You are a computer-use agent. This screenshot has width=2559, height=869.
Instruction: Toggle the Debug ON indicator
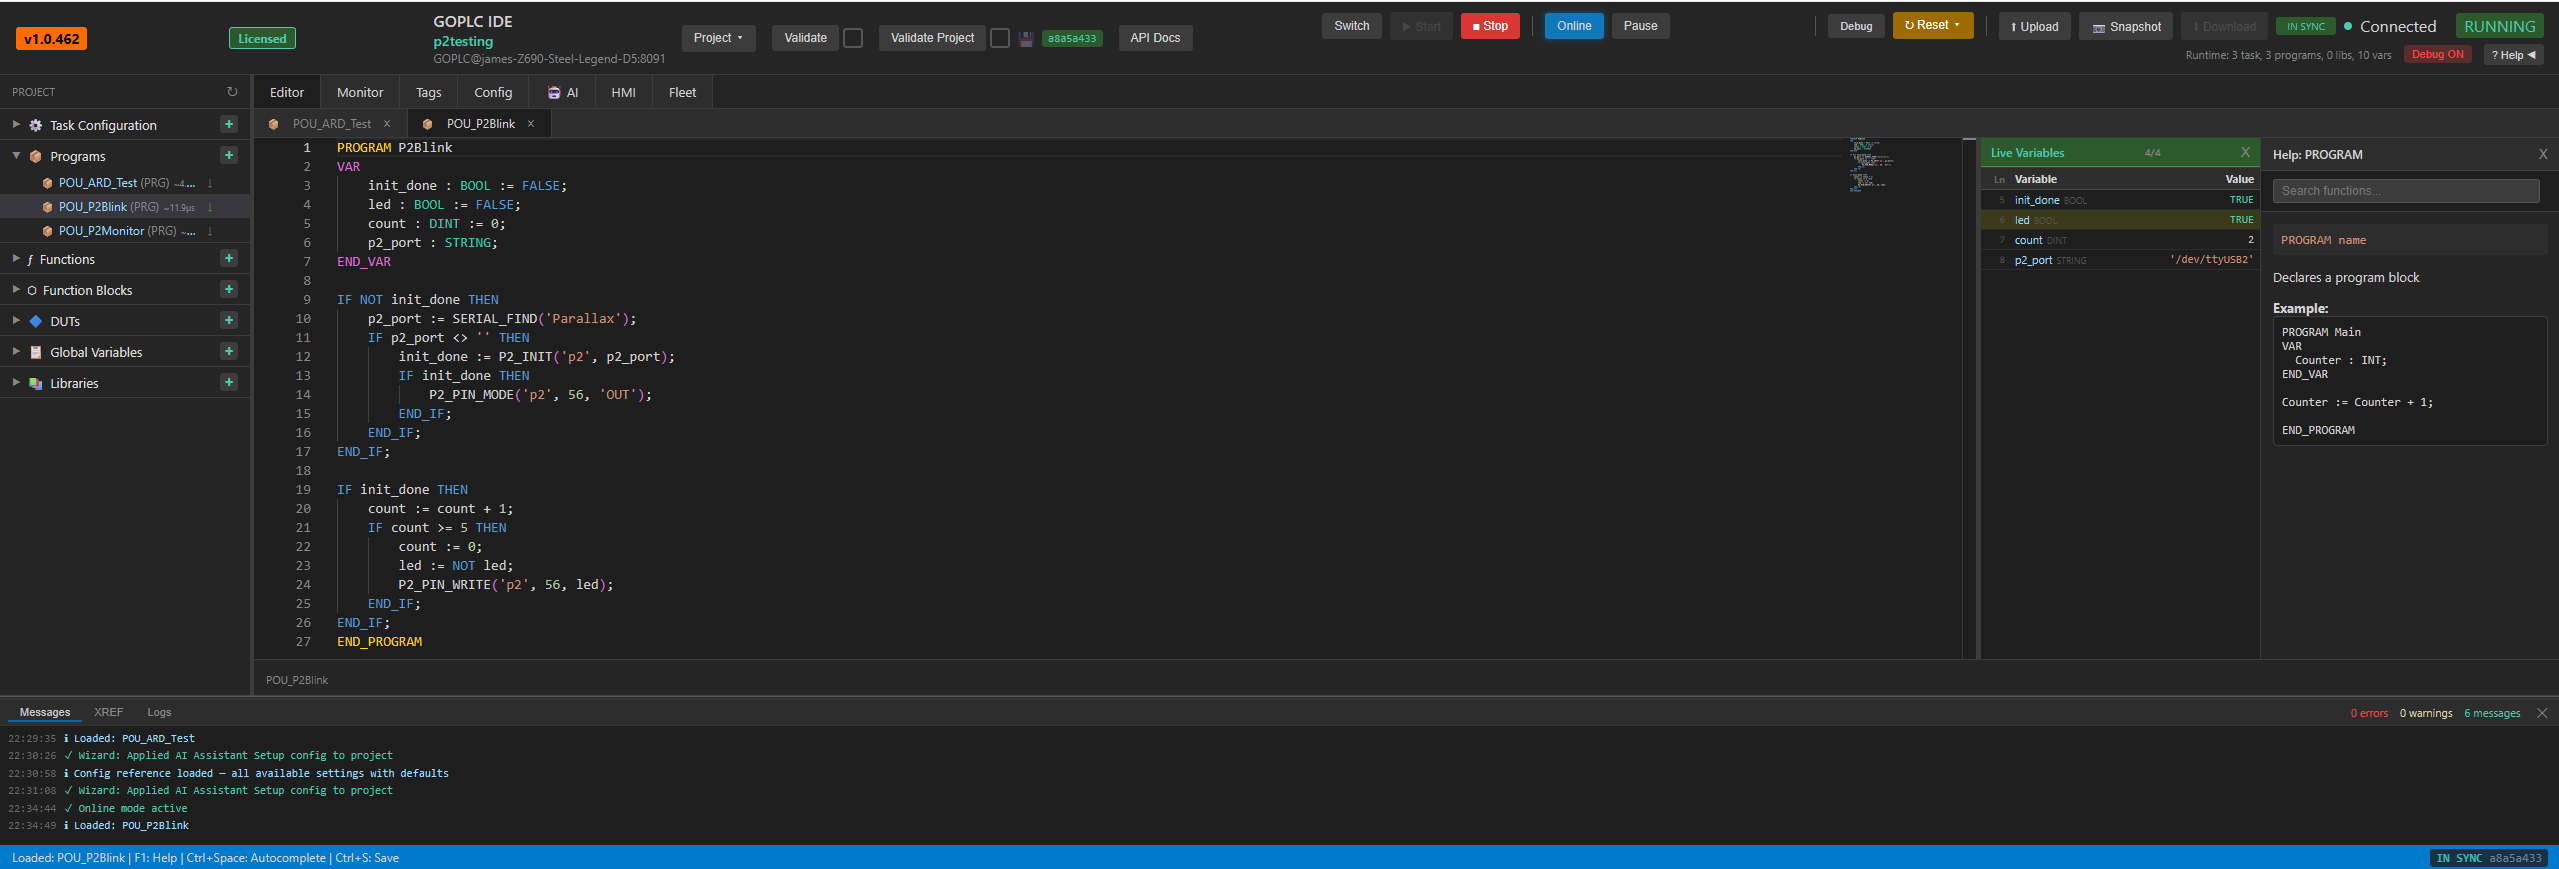[x=2437, y=55]
